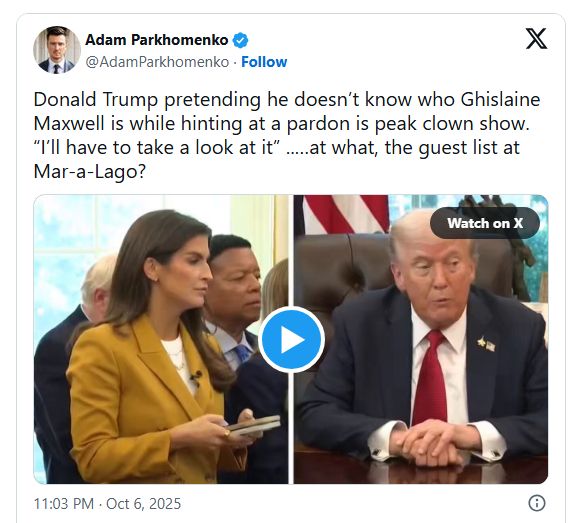Open the Adam Parkhomenko display name
The width and height of the screenshot is (577, 523).
pos(157,40)
